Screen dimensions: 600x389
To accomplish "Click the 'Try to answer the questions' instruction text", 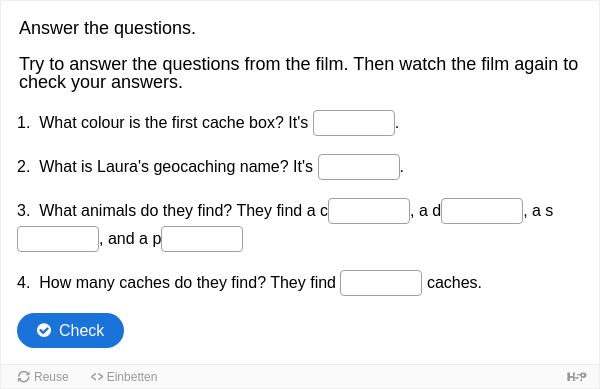I will click(x=298, y=73).
